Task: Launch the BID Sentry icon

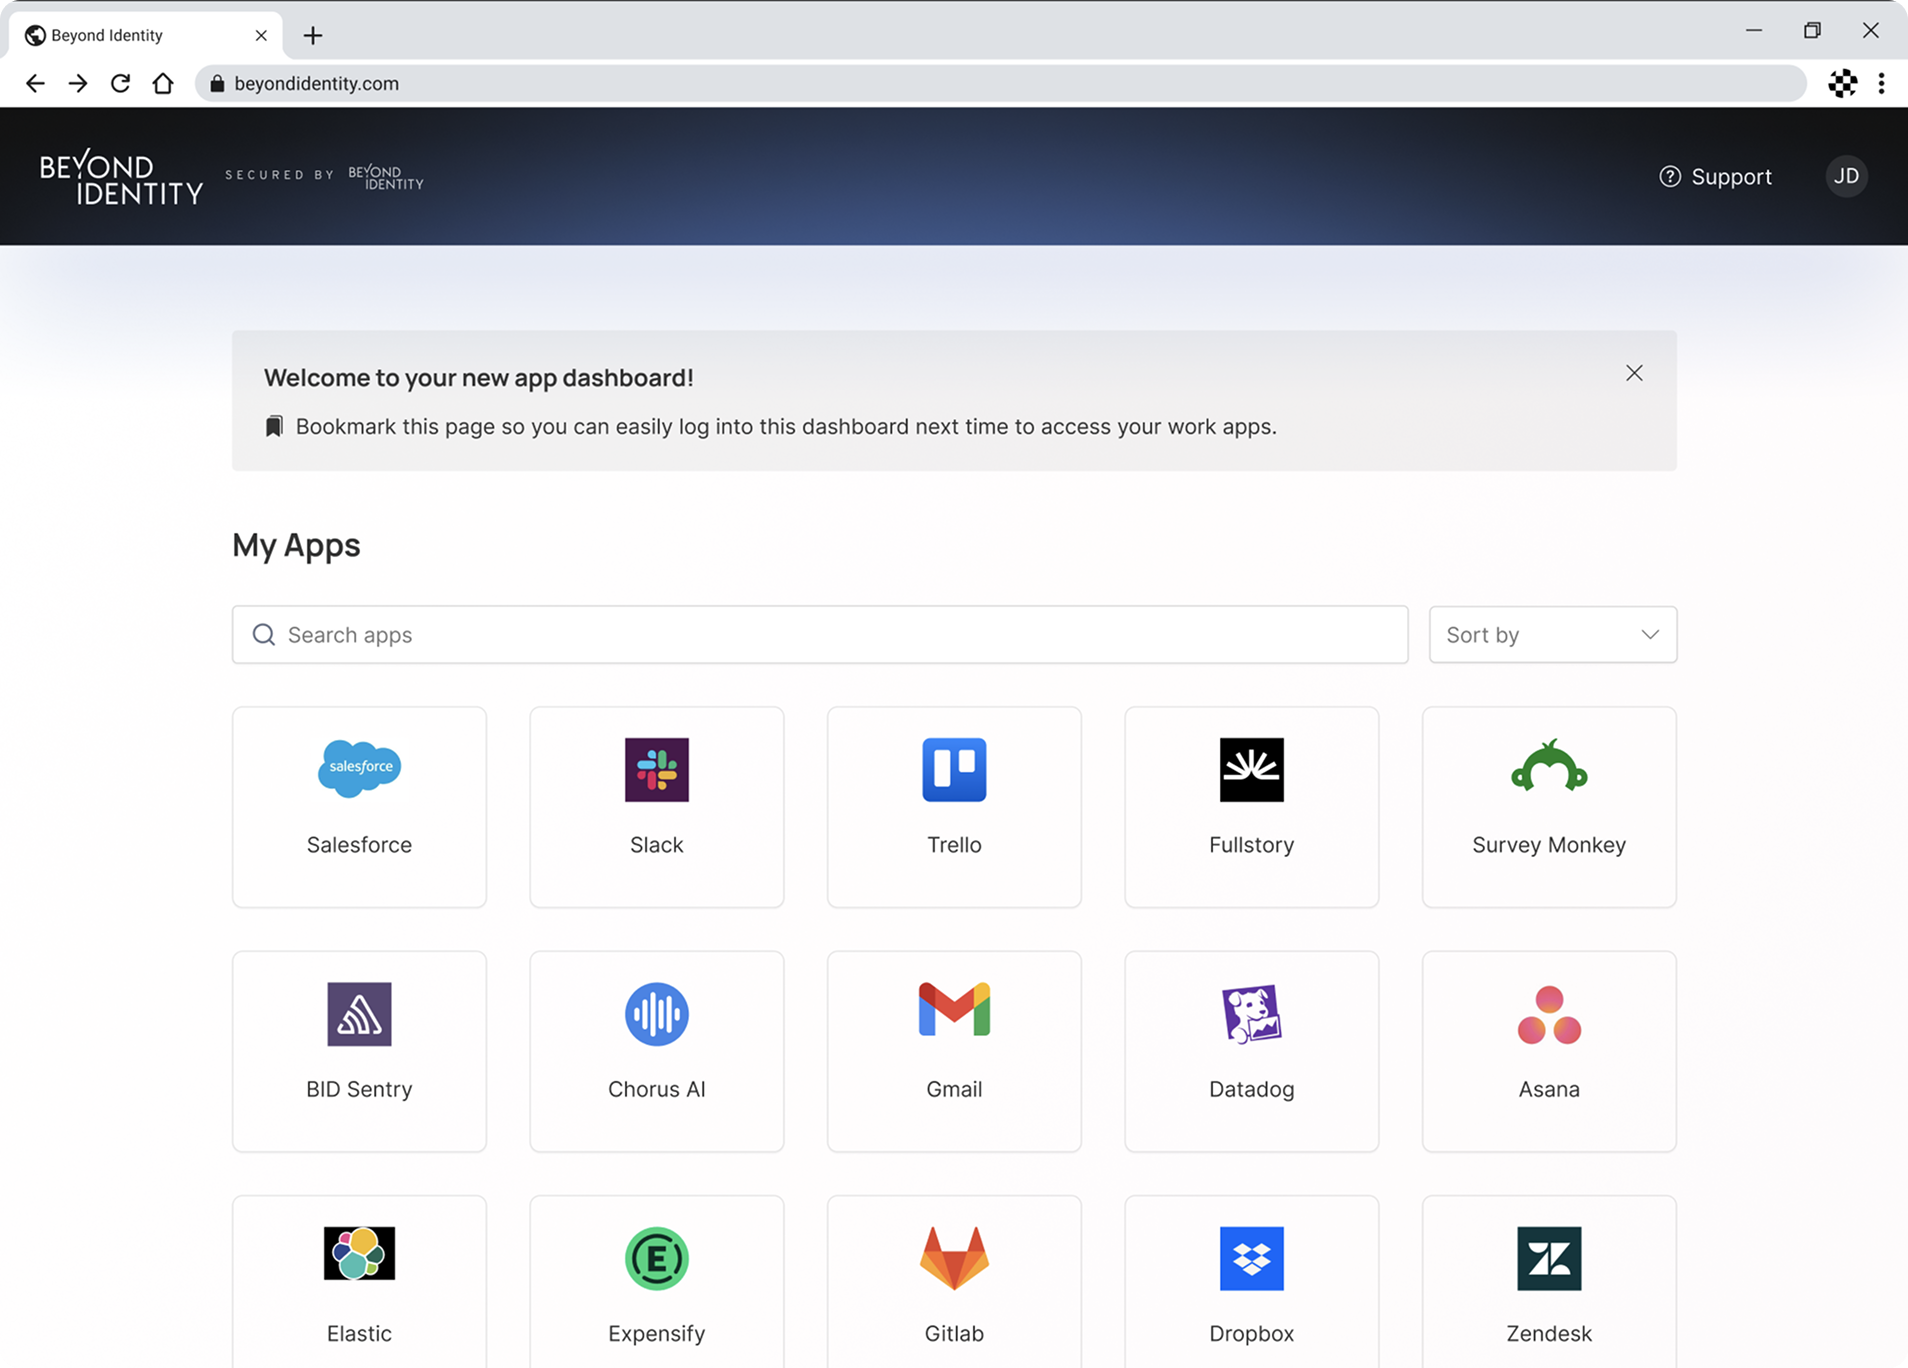Action: [359, 1014]
